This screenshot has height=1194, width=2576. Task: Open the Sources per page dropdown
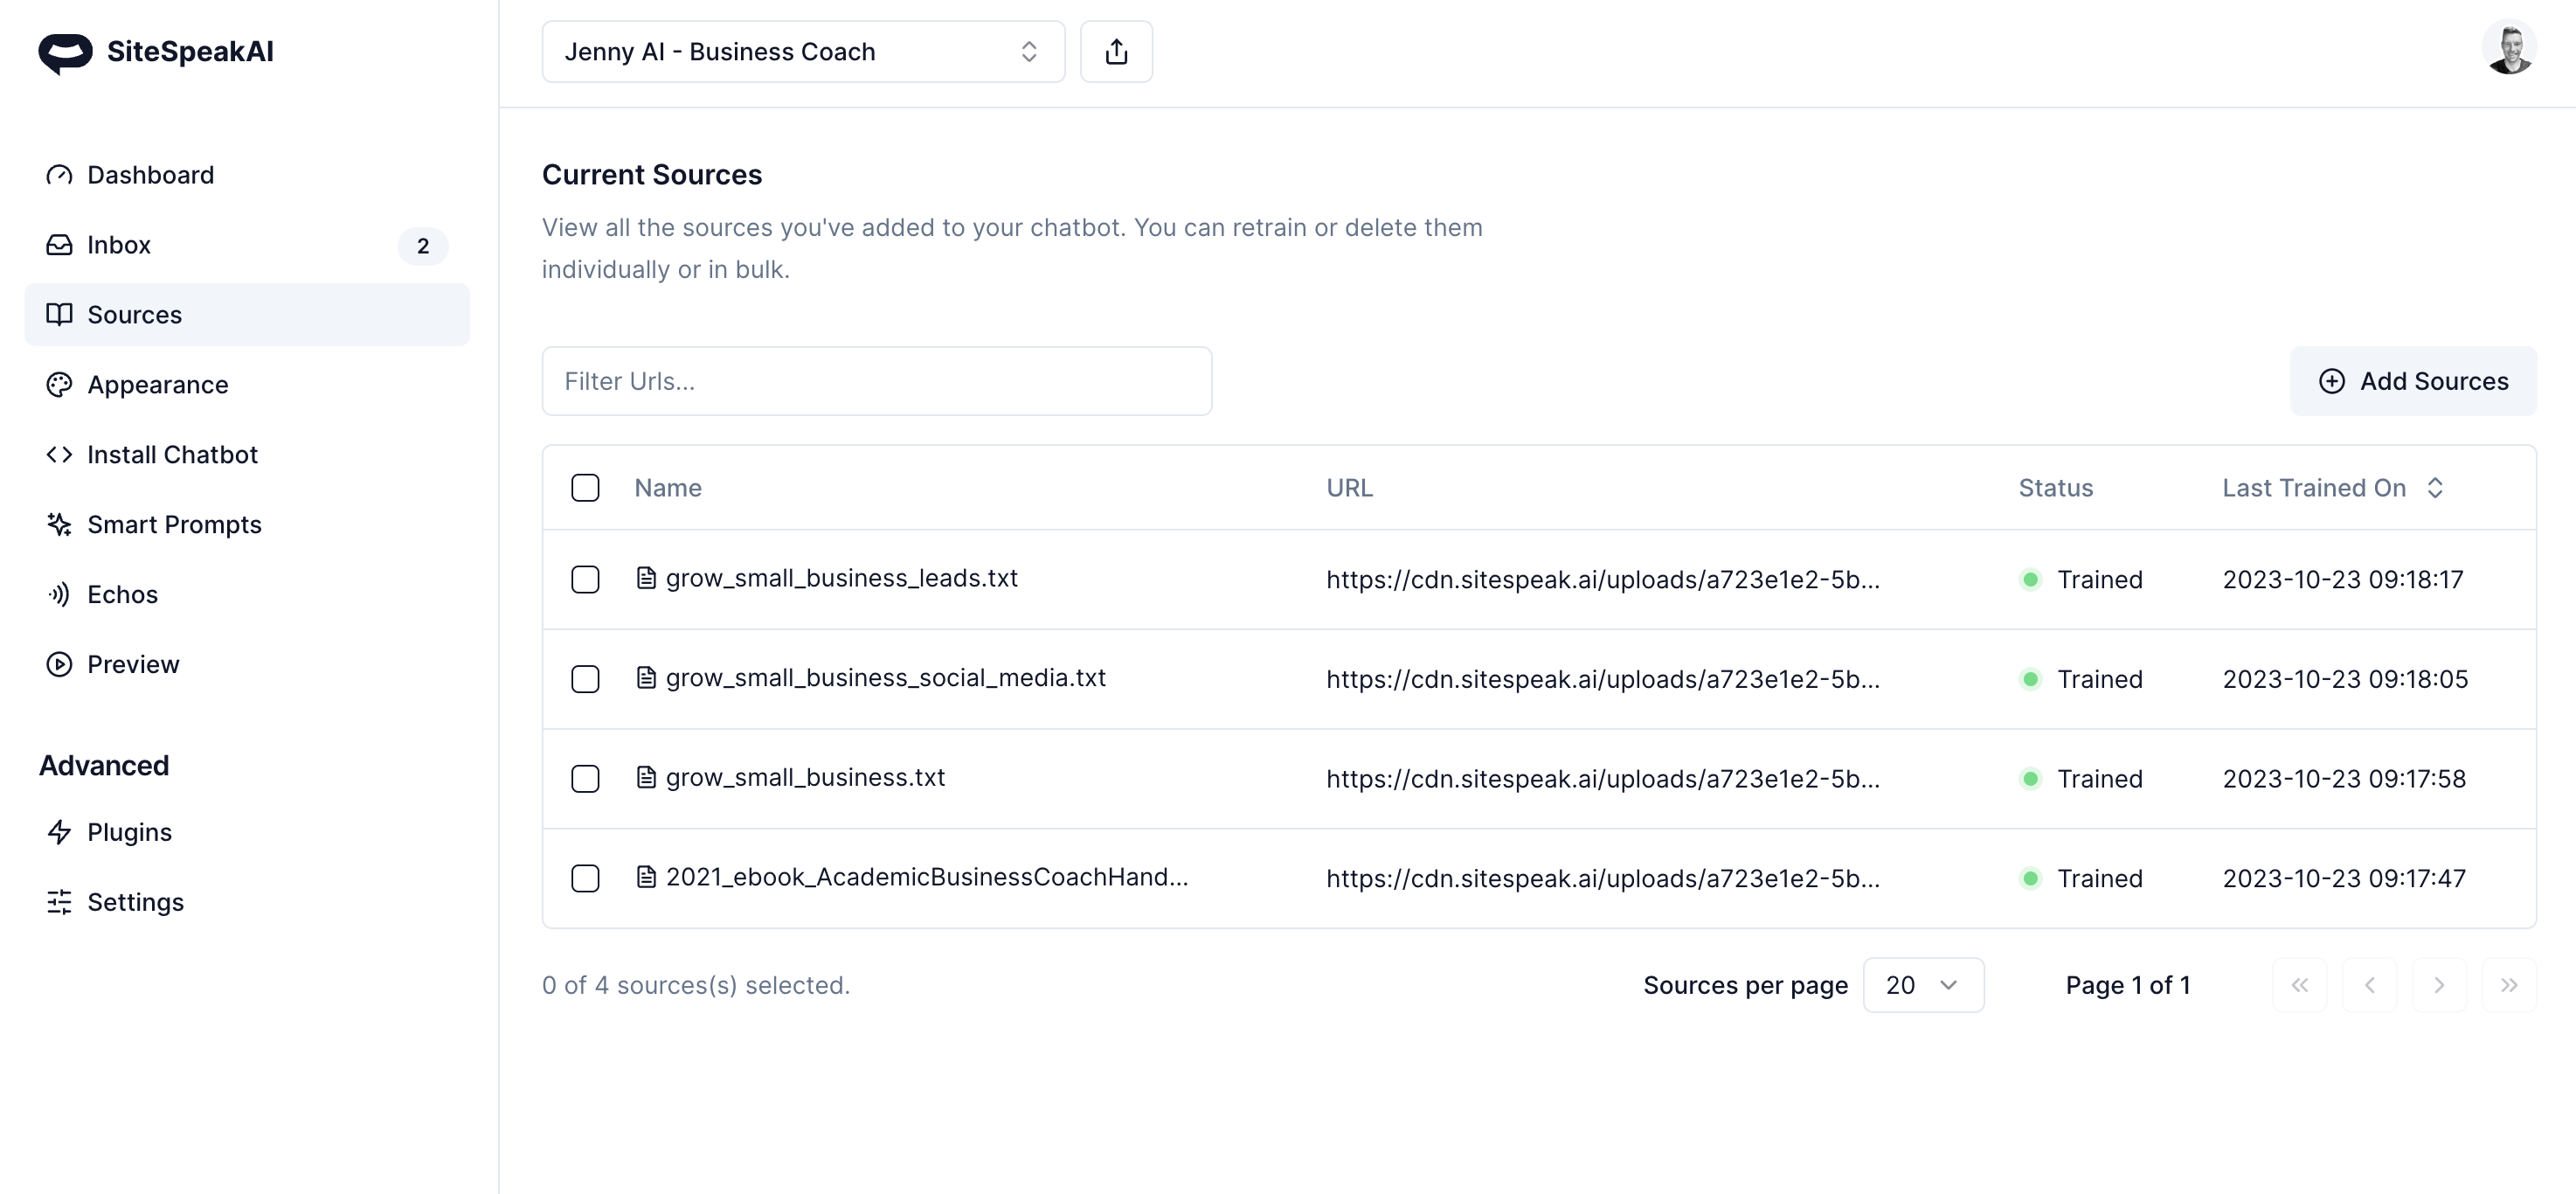click(1922, 985)
